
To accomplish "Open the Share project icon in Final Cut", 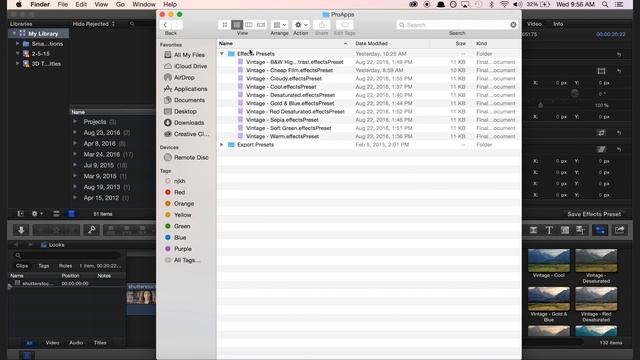I will [x=620, y=230].
